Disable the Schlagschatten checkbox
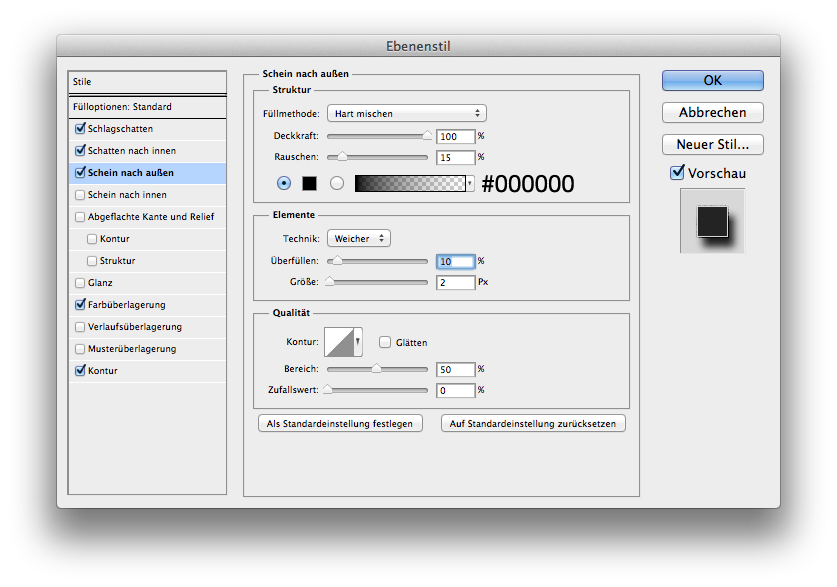 tap(80, 129)
